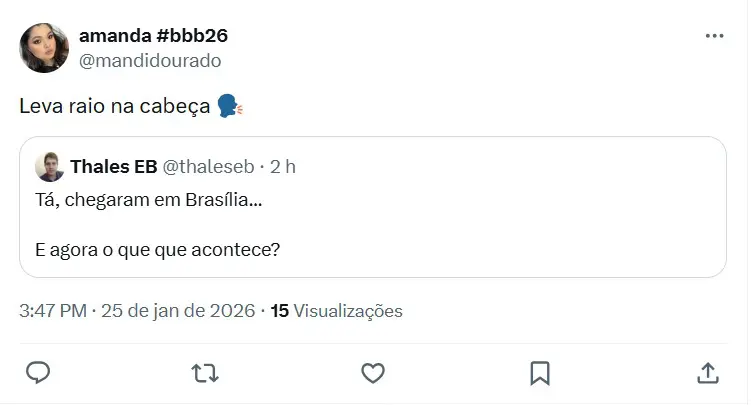View the 15 Visualizações count
The image size is (751, 405).
pos(337,311)
